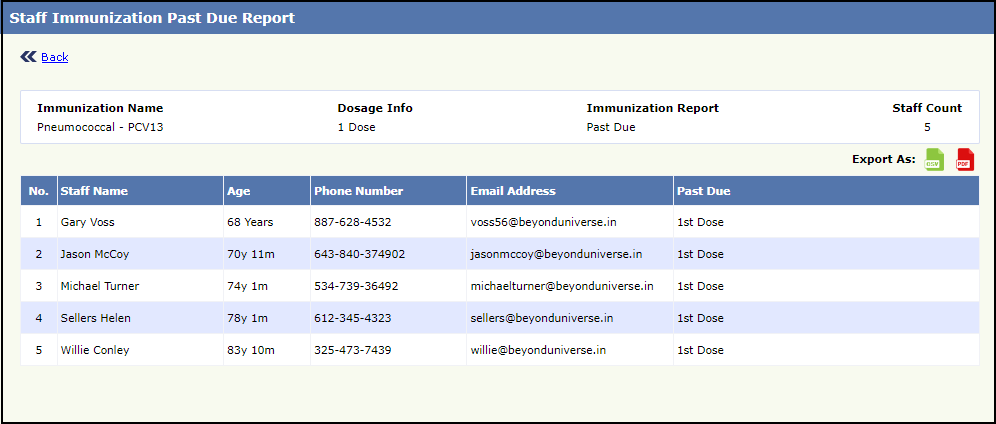Choose Willie Conley from the staff list
The width and height of the screenshot is (996, 424).
[95, 350]
